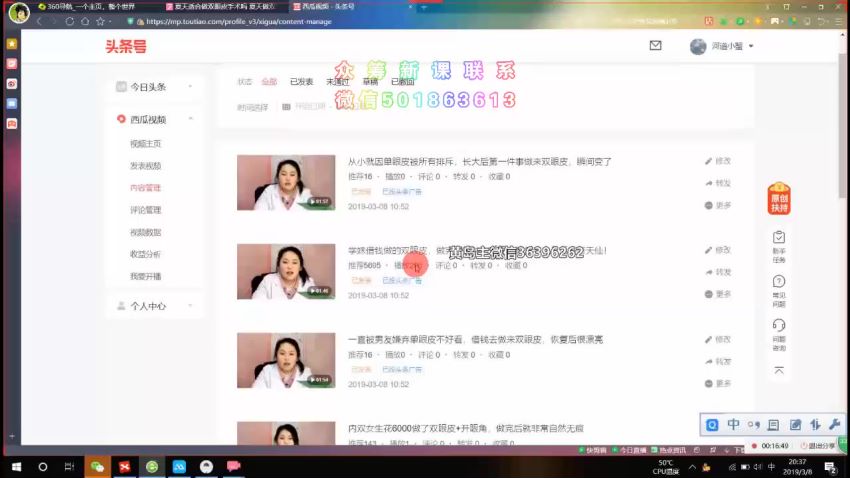Open the 常见问题 help icon

[779, 291]
